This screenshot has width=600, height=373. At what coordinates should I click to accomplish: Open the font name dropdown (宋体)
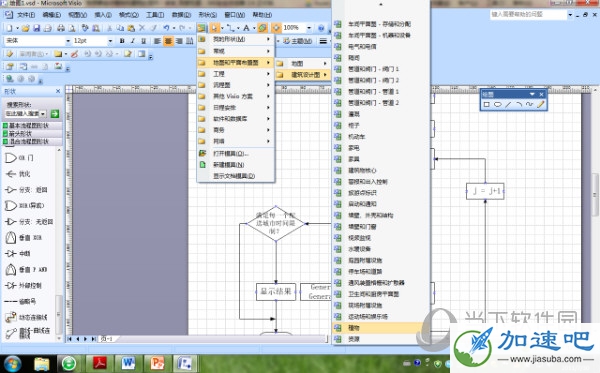coord(68,41)
